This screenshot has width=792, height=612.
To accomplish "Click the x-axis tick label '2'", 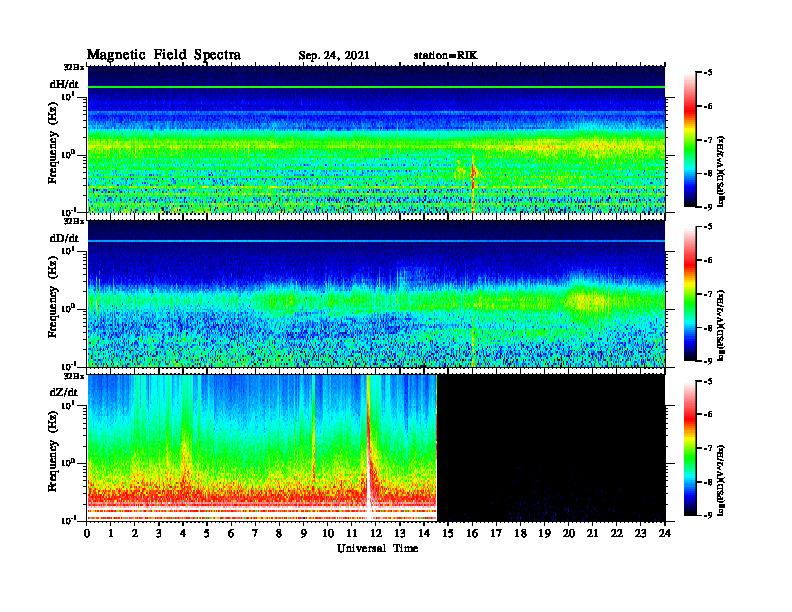I will (135, 533).
